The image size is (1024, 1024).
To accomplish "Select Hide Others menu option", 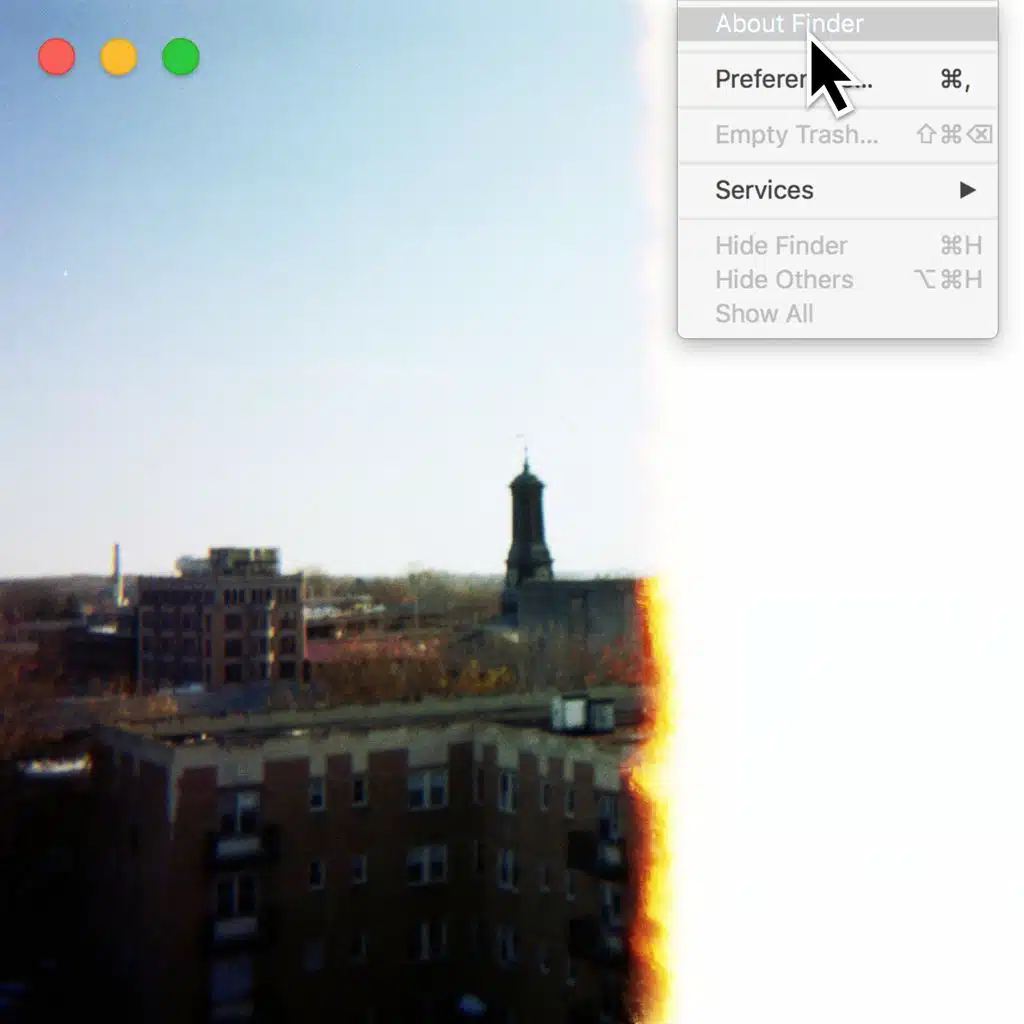I will tap(784, 280).
